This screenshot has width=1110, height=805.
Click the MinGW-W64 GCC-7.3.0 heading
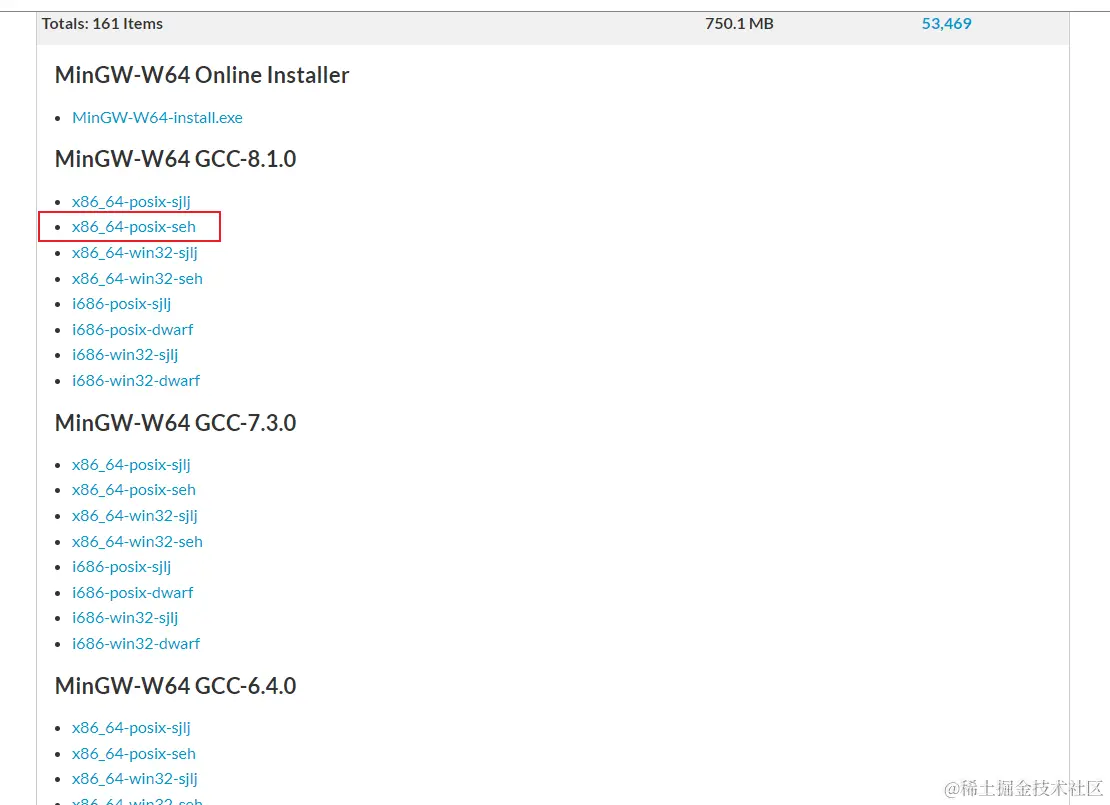pos(176,423)
